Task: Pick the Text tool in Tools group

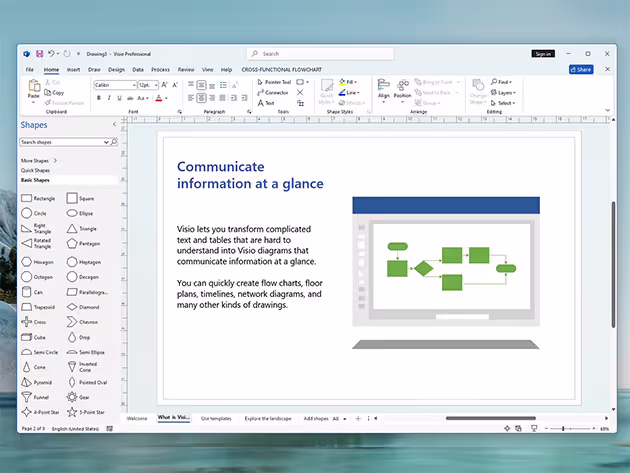Action: 266,103
